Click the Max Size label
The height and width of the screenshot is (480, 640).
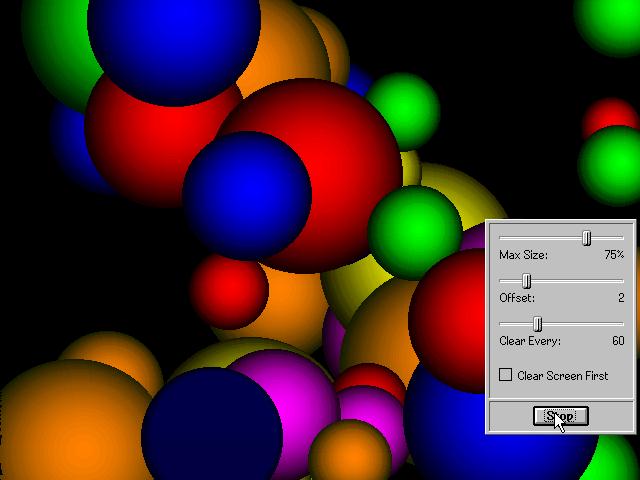coord(523,255)
